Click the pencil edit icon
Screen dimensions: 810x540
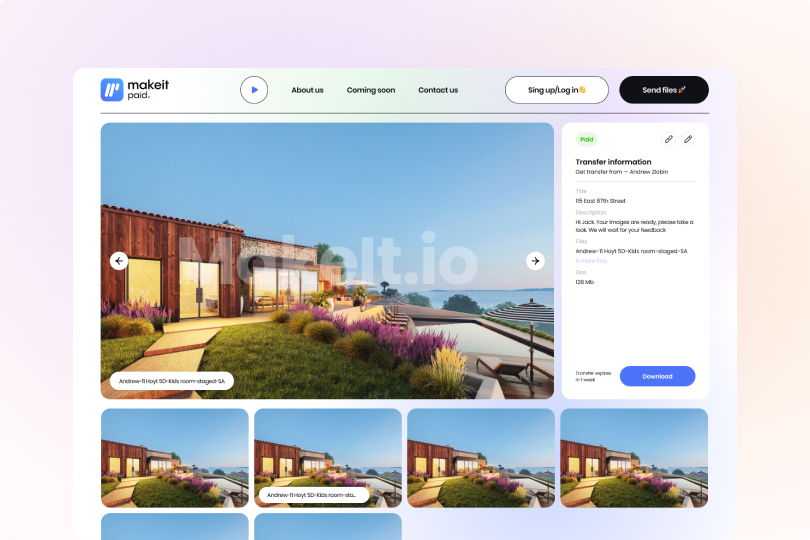[688, 139]
